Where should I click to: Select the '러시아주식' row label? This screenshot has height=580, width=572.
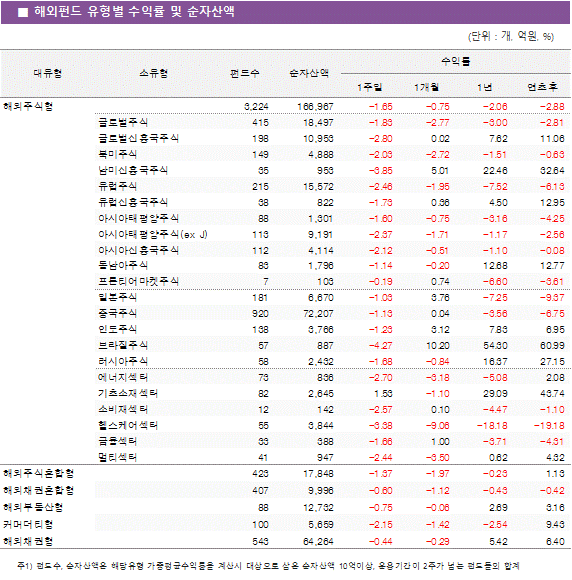[123, 361]
